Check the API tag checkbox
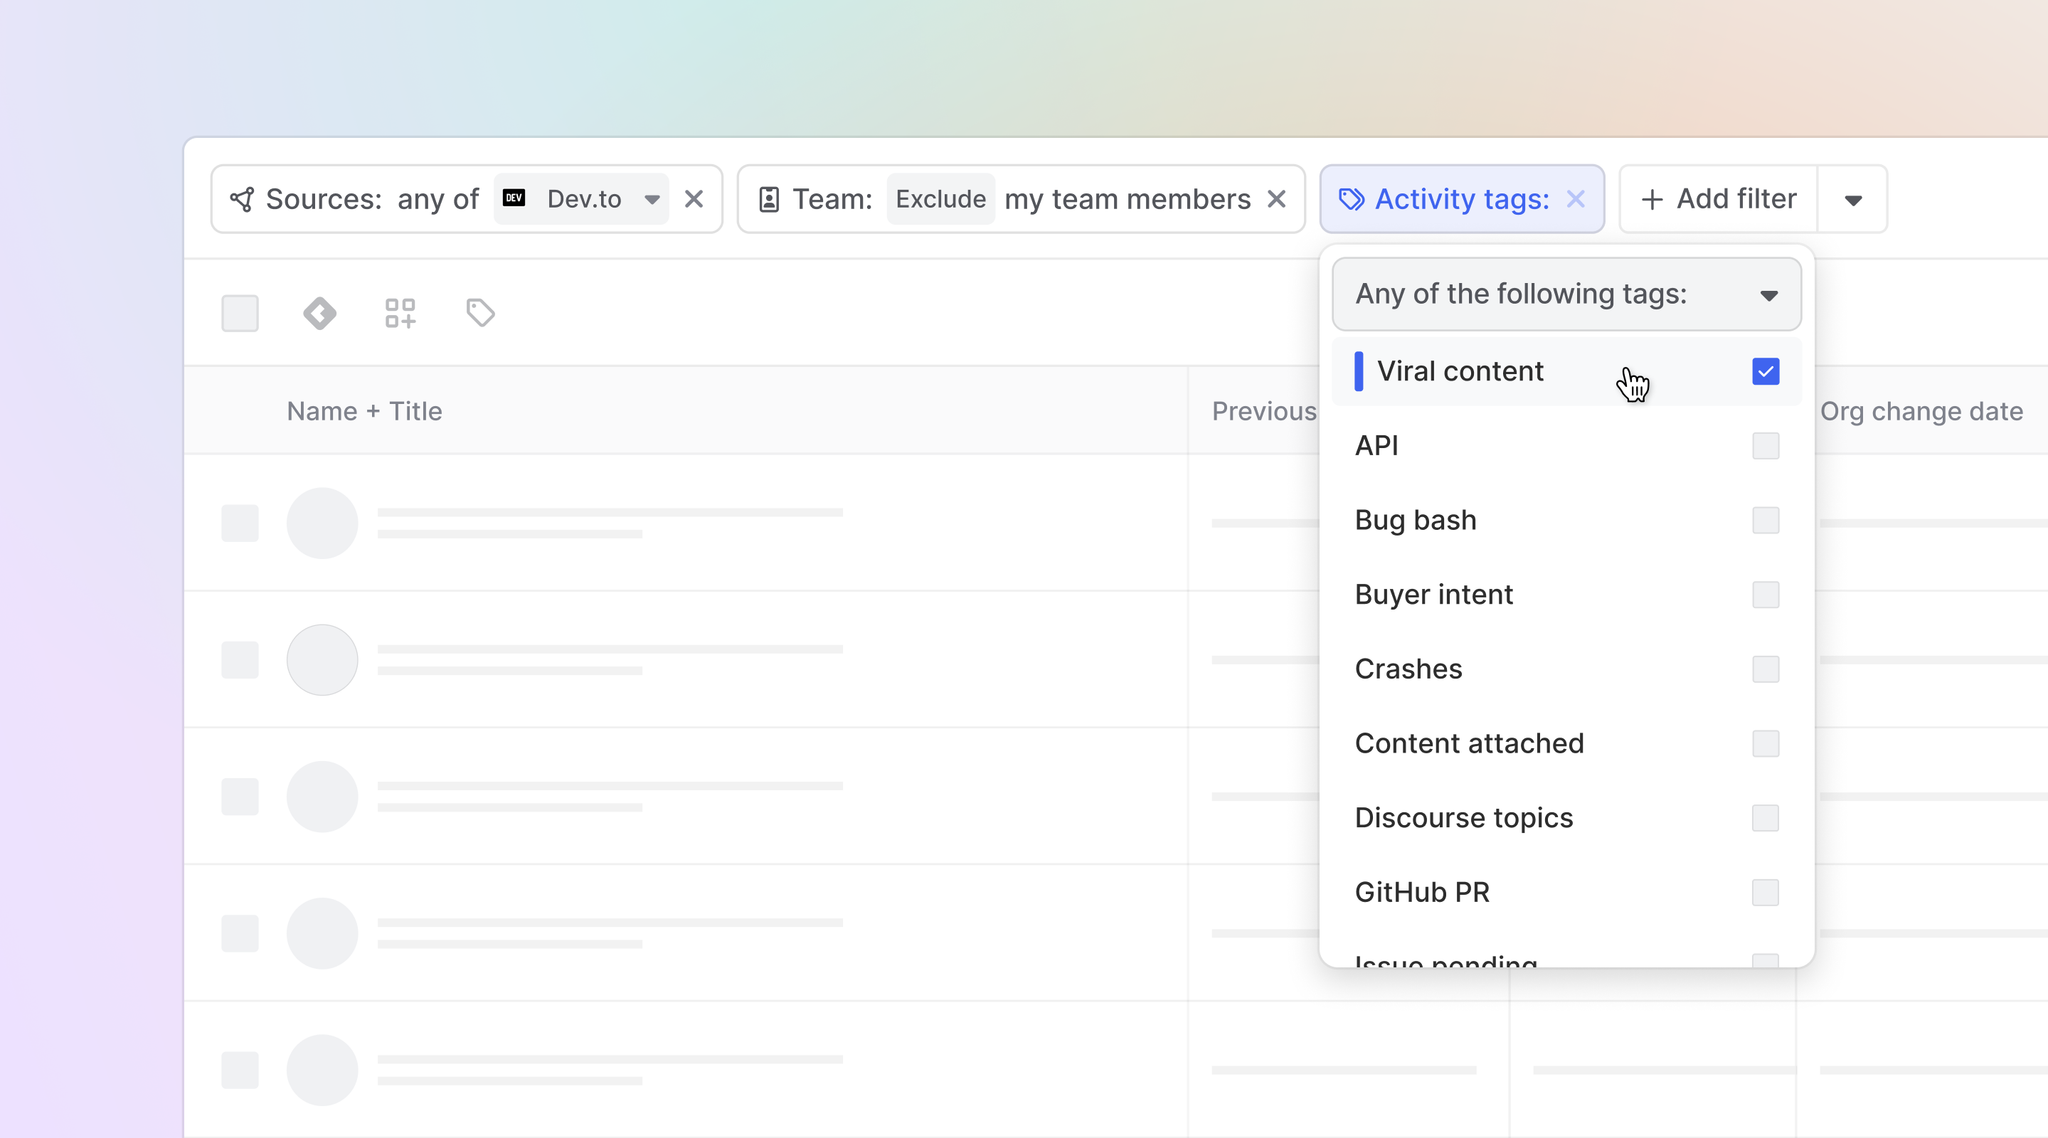Image resolution: width=2048 pixels, height=1138 pixels. [x=1765, y=446]
